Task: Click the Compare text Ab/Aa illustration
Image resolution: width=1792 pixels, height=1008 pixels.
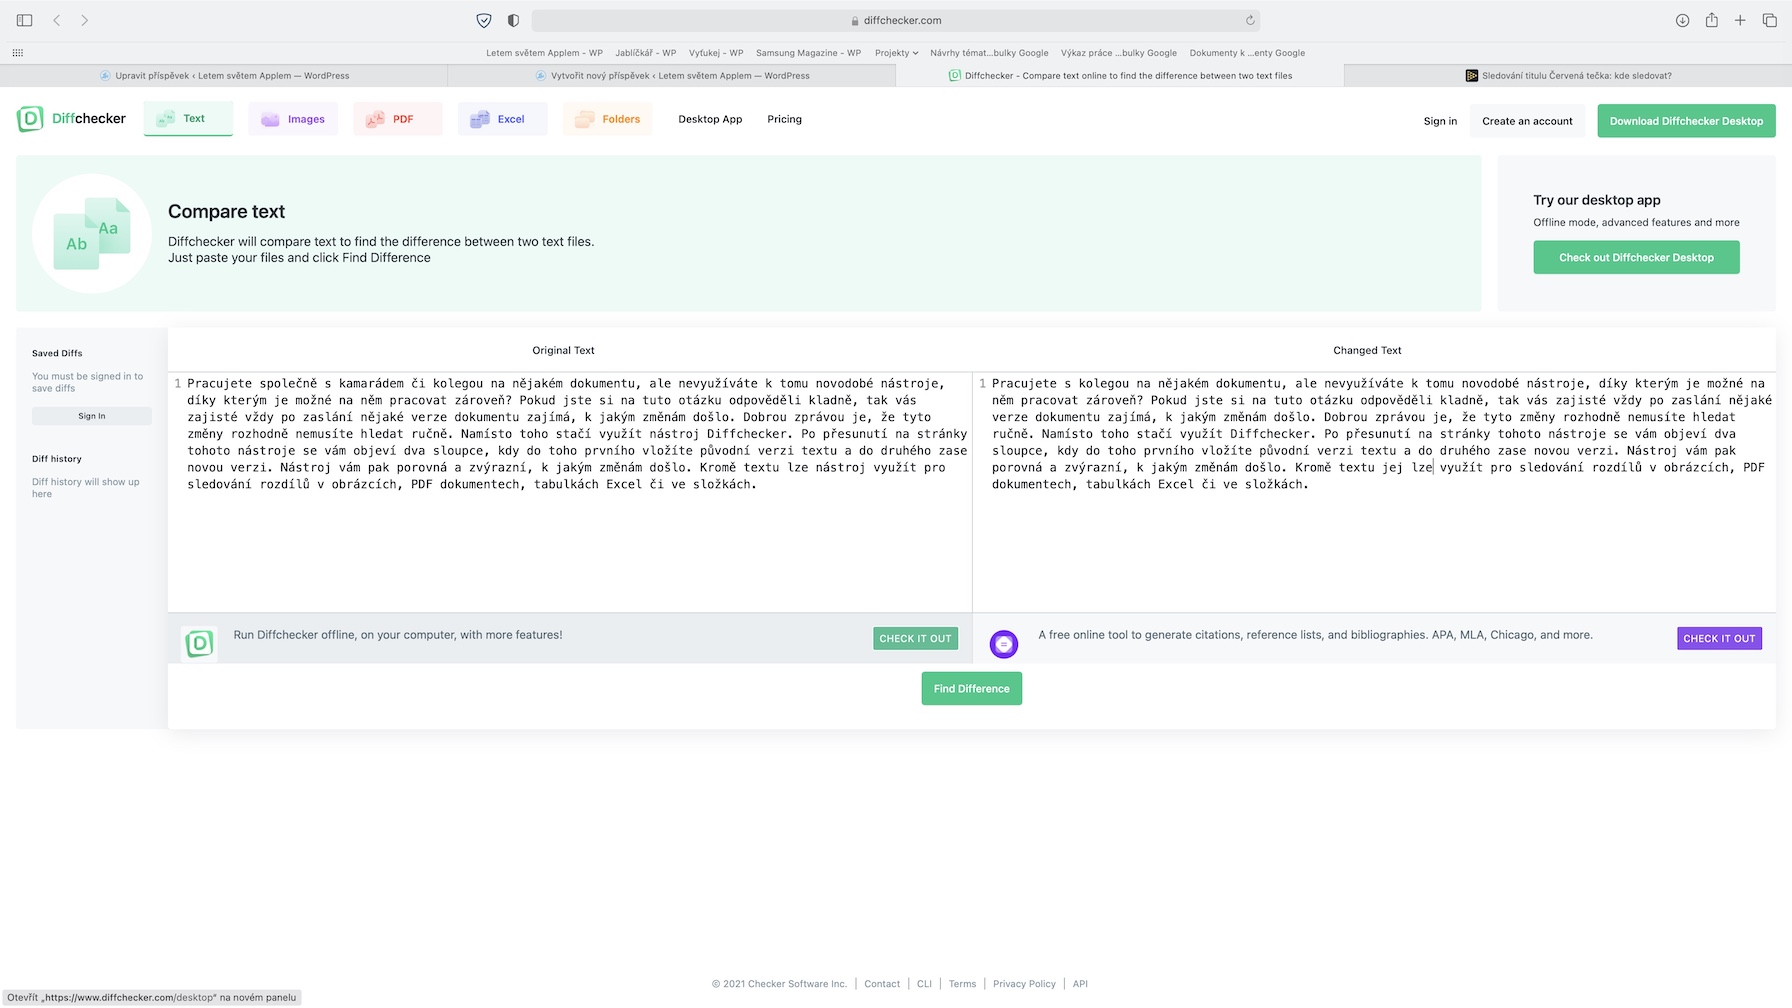Action: (x=93, y=234)
